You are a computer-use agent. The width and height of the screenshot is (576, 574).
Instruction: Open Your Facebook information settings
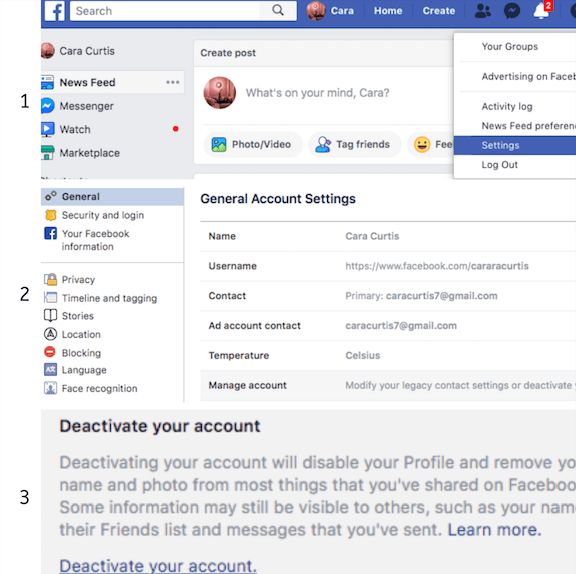(96, 240)
